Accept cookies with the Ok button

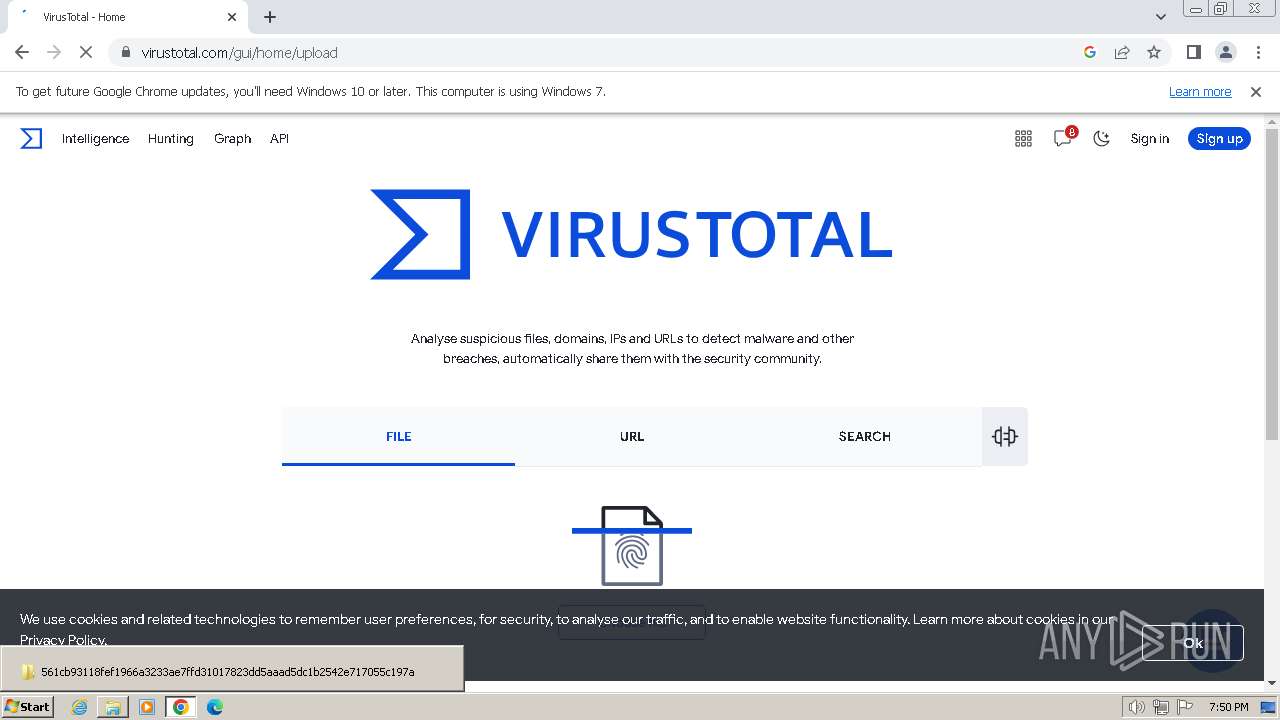(1193, 643)
